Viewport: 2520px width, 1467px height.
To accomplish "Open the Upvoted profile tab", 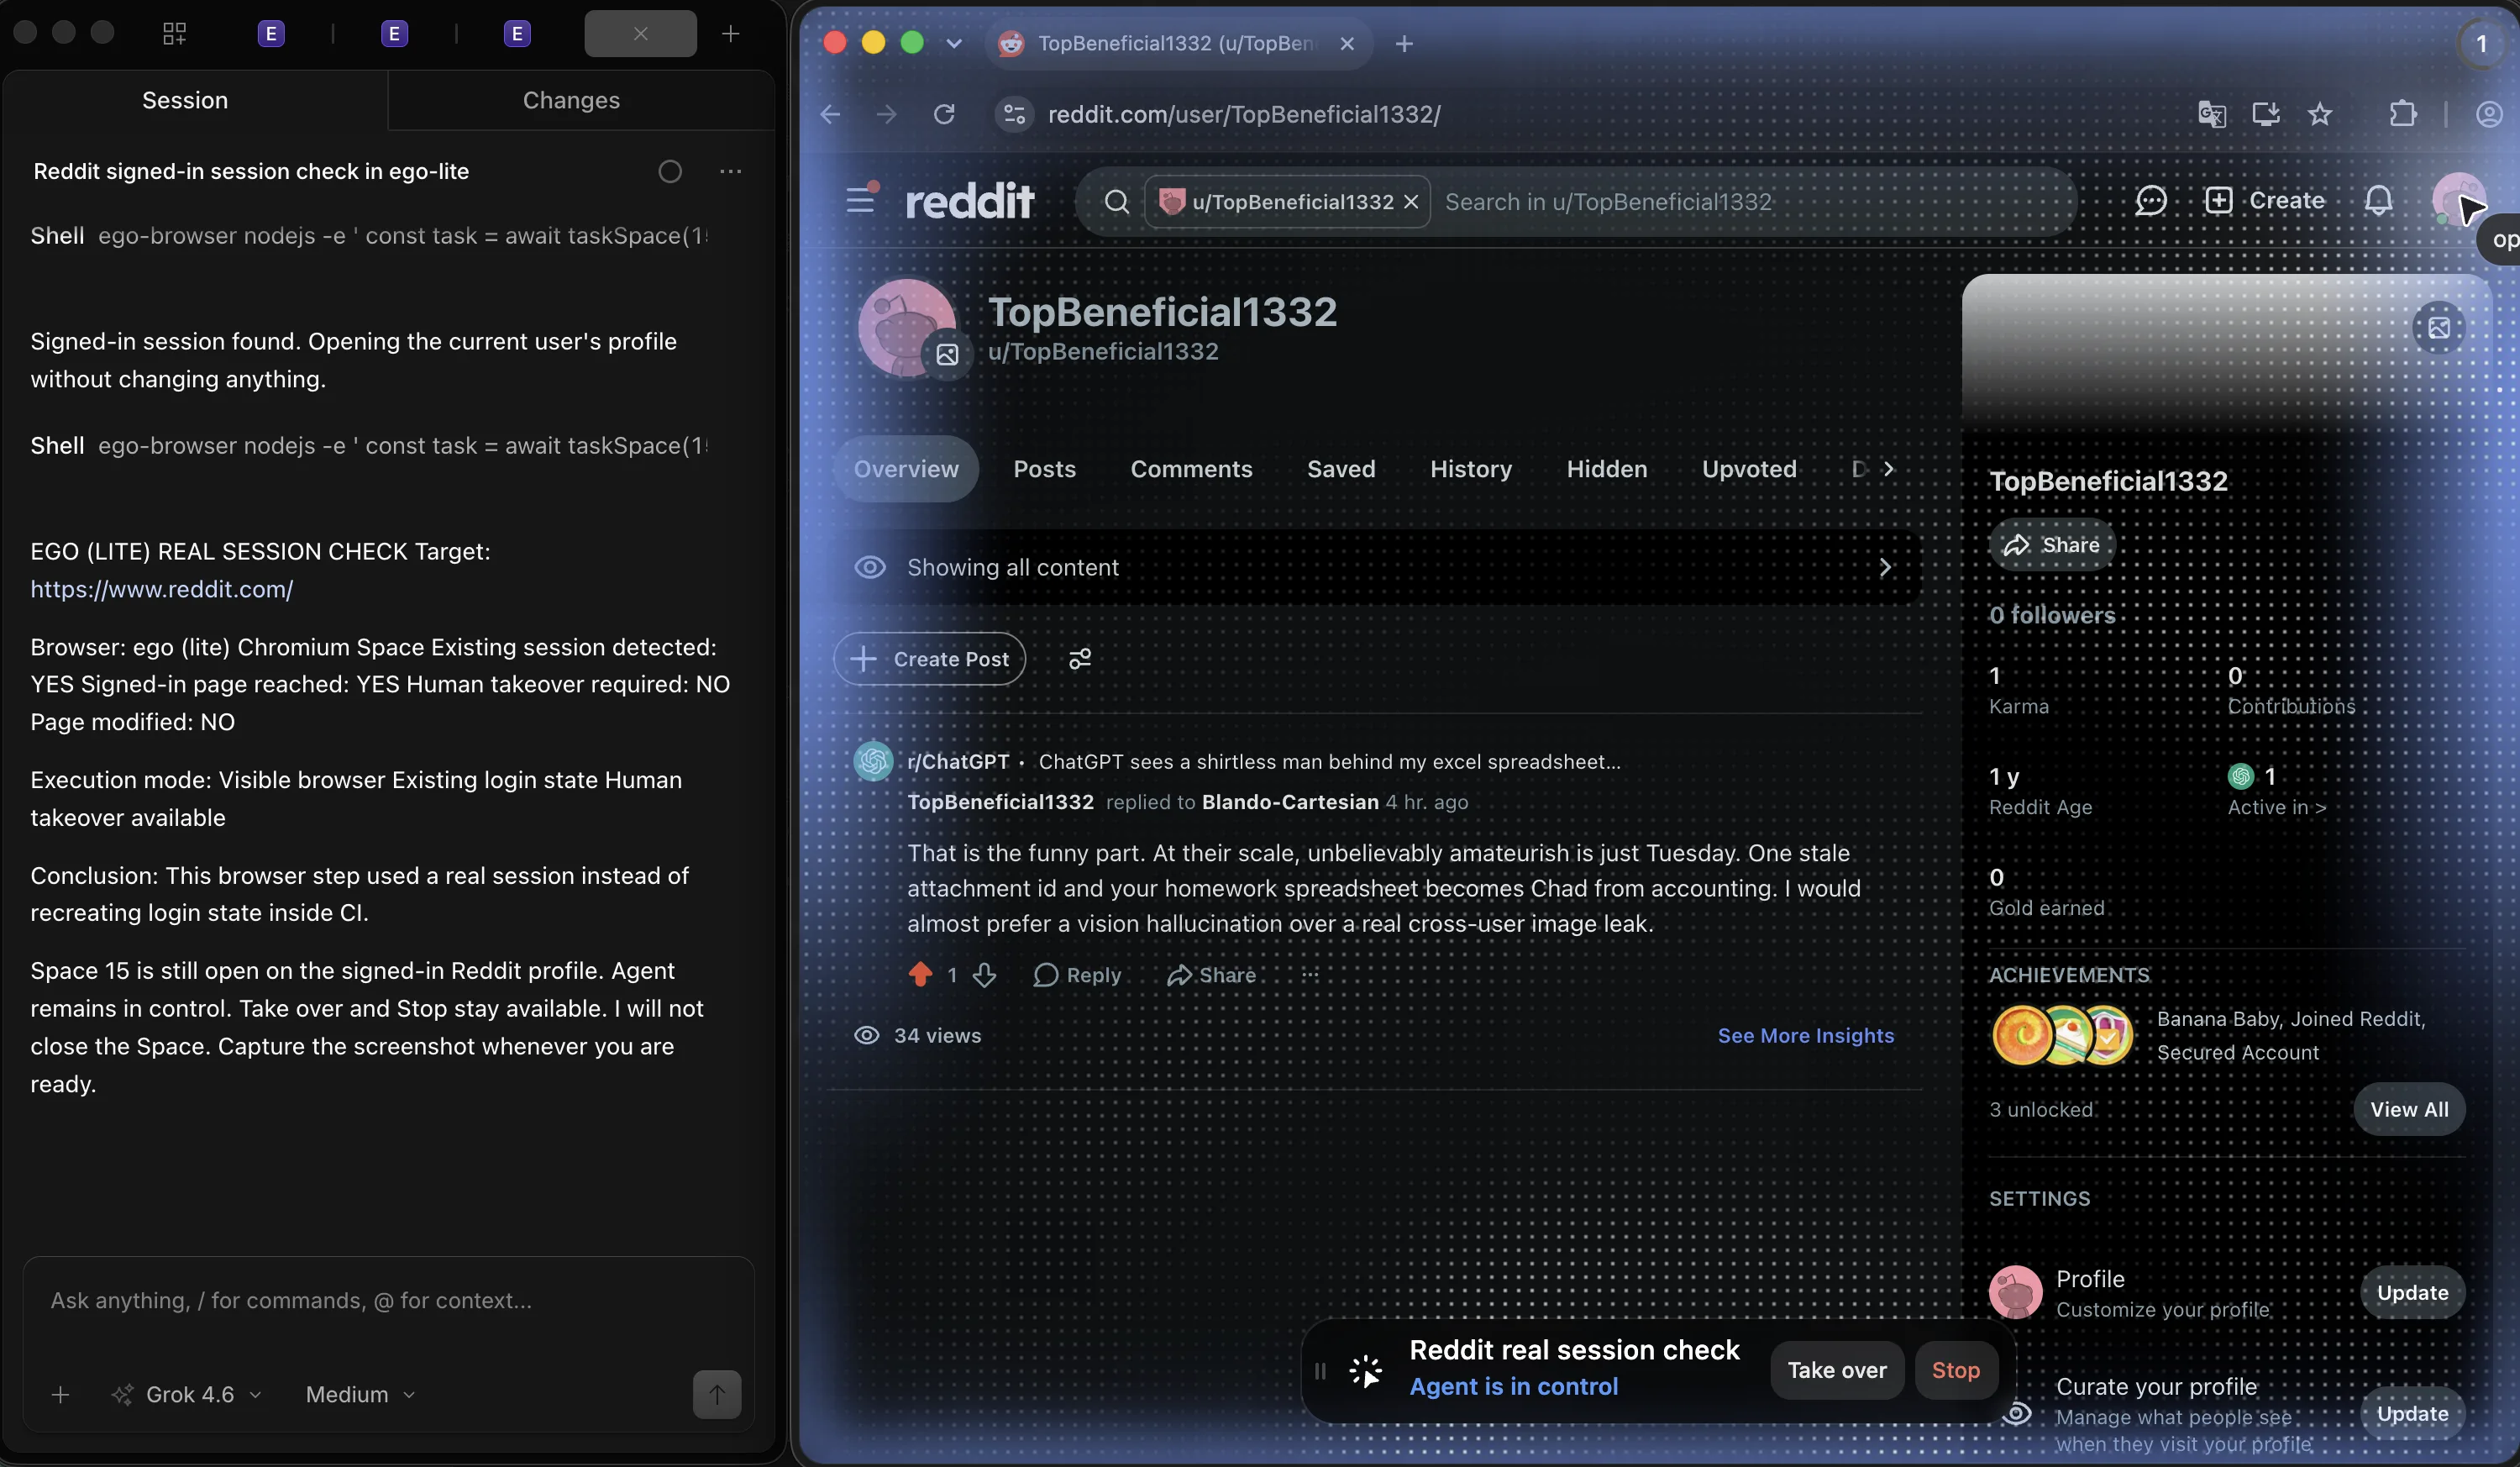I will [x=1749, y=468].
